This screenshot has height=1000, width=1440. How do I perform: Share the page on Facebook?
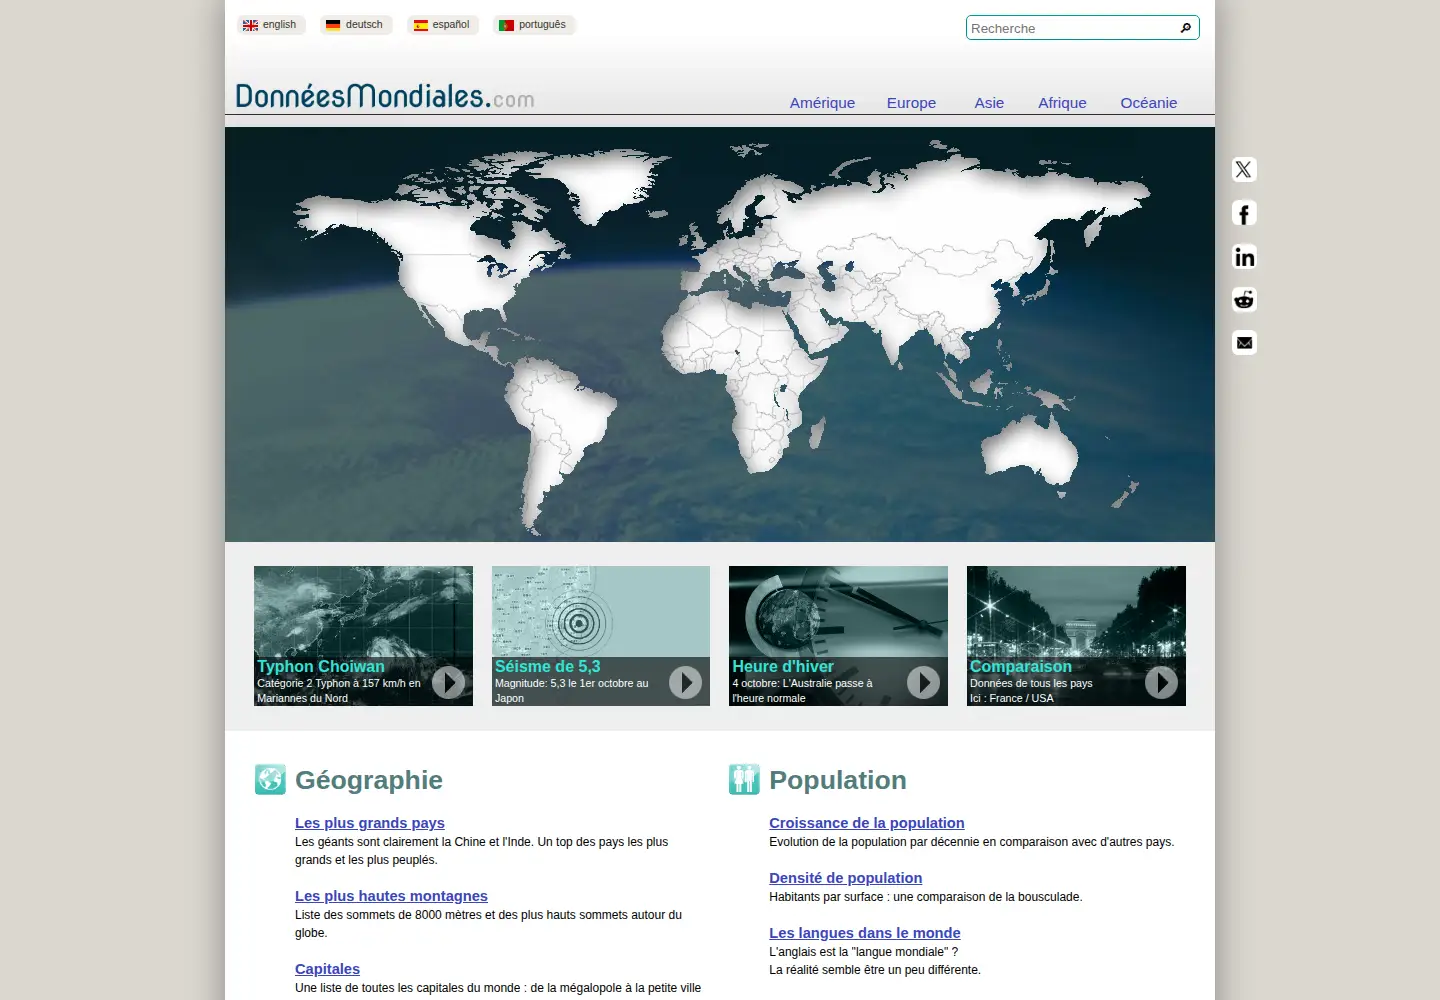[x=1244, y=213]
